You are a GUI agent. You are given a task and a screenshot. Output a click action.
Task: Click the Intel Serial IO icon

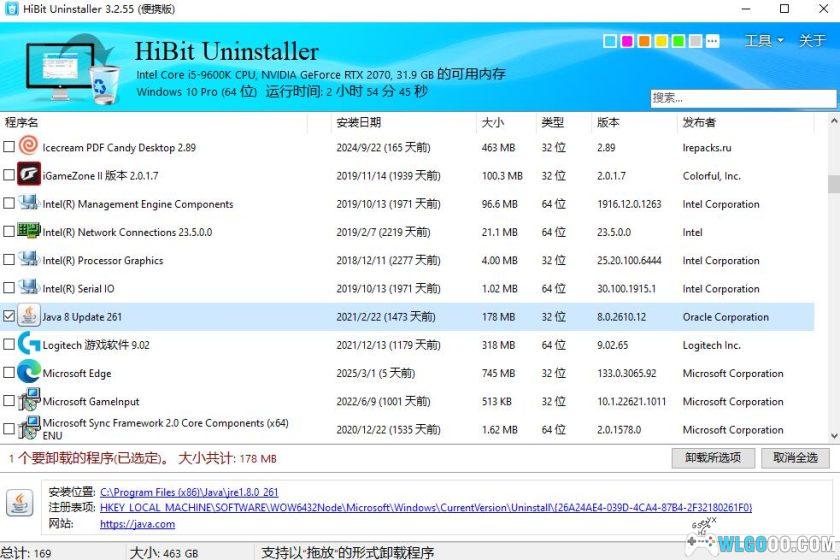pyautogui.click(x=28, y=288)
